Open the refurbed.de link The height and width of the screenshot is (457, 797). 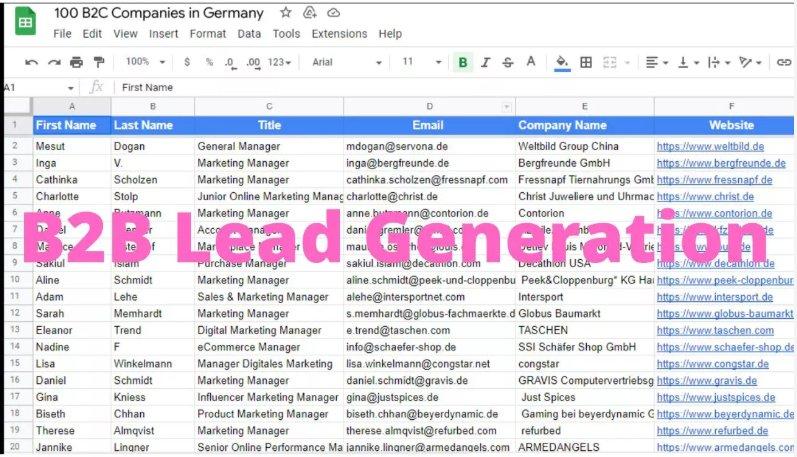(x=712, y=431)
